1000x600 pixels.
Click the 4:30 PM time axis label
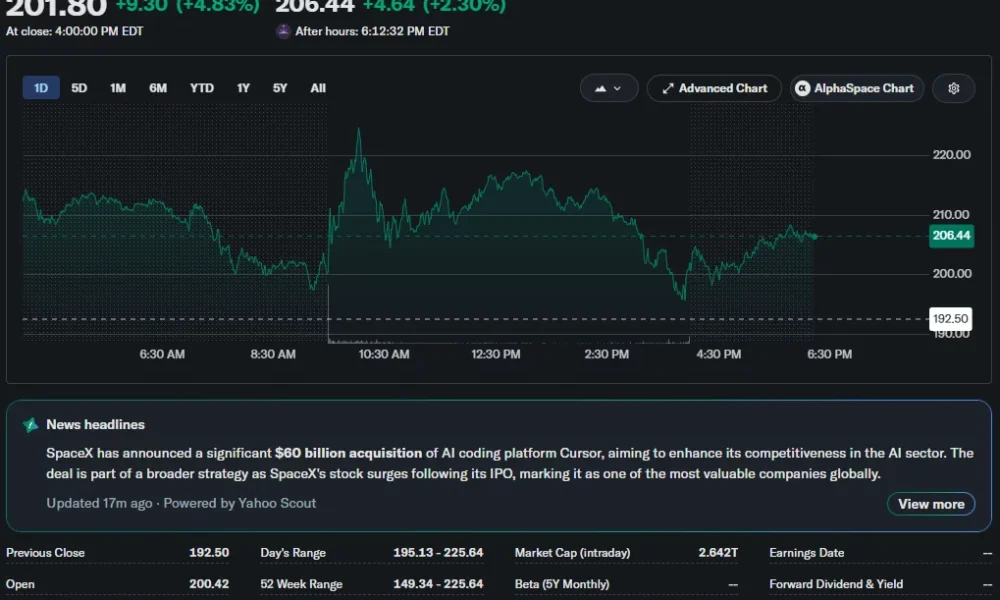tap(719, 354)
